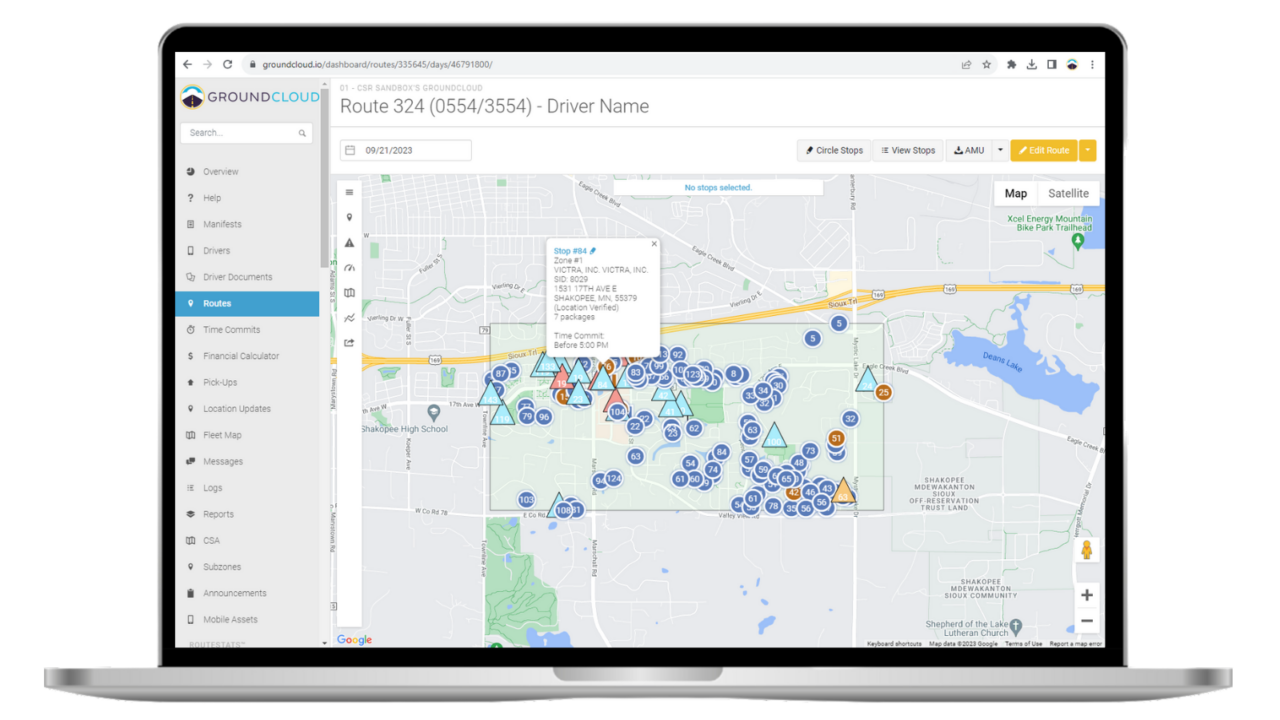Open the Edit Route dropdown arrow
Screen dimensions: 1280x720
pyautogui.click(x=1088, y=150)
